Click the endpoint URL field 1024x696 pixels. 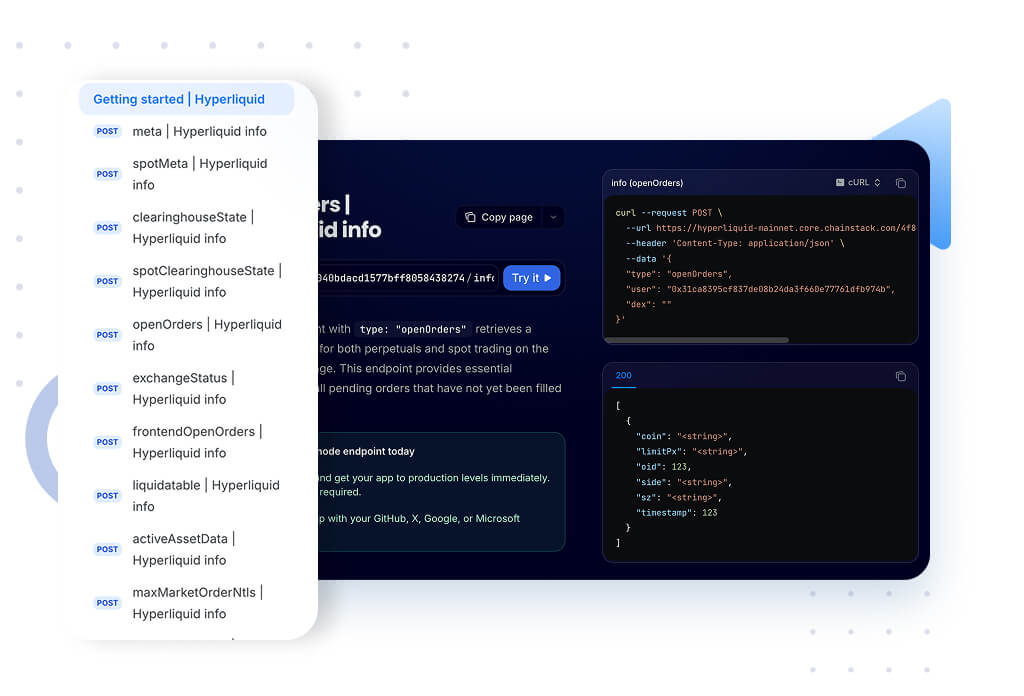[408, 278]
